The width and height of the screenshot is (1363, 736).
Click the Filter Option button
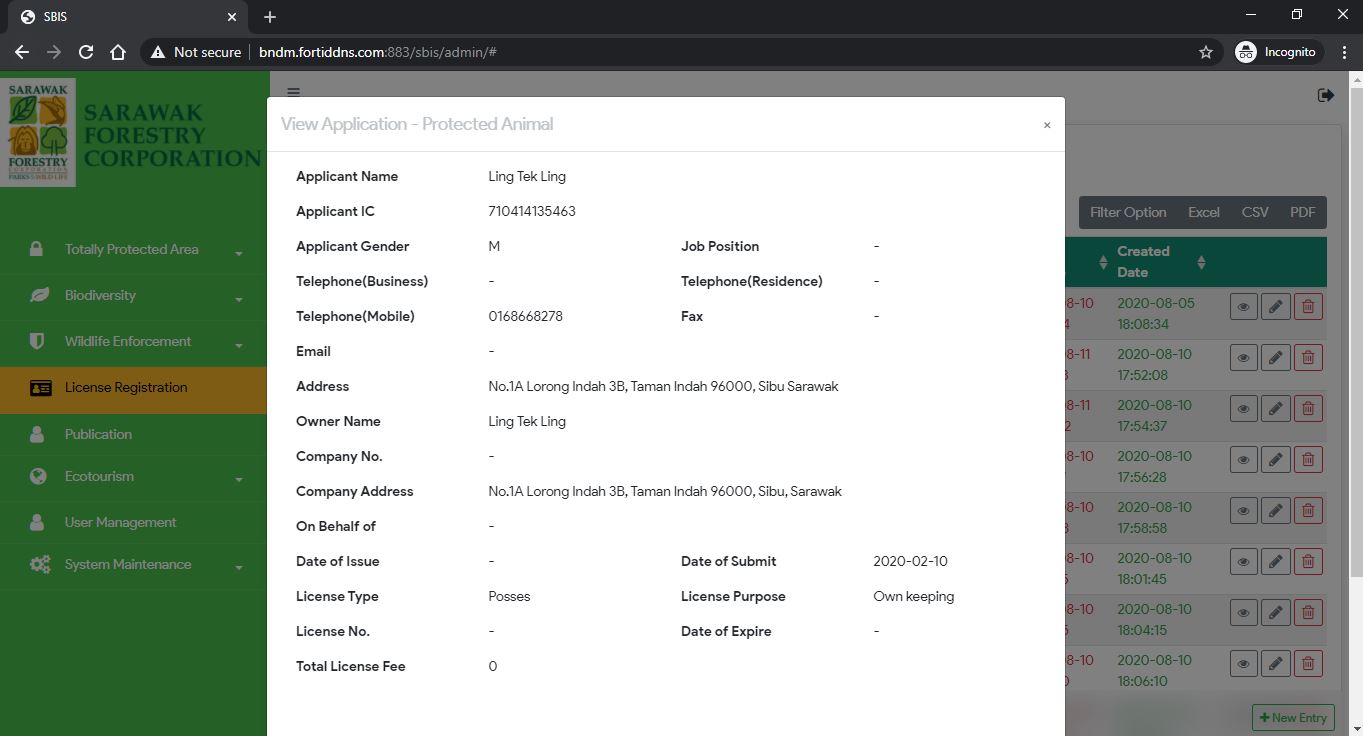coord(1127,212)
